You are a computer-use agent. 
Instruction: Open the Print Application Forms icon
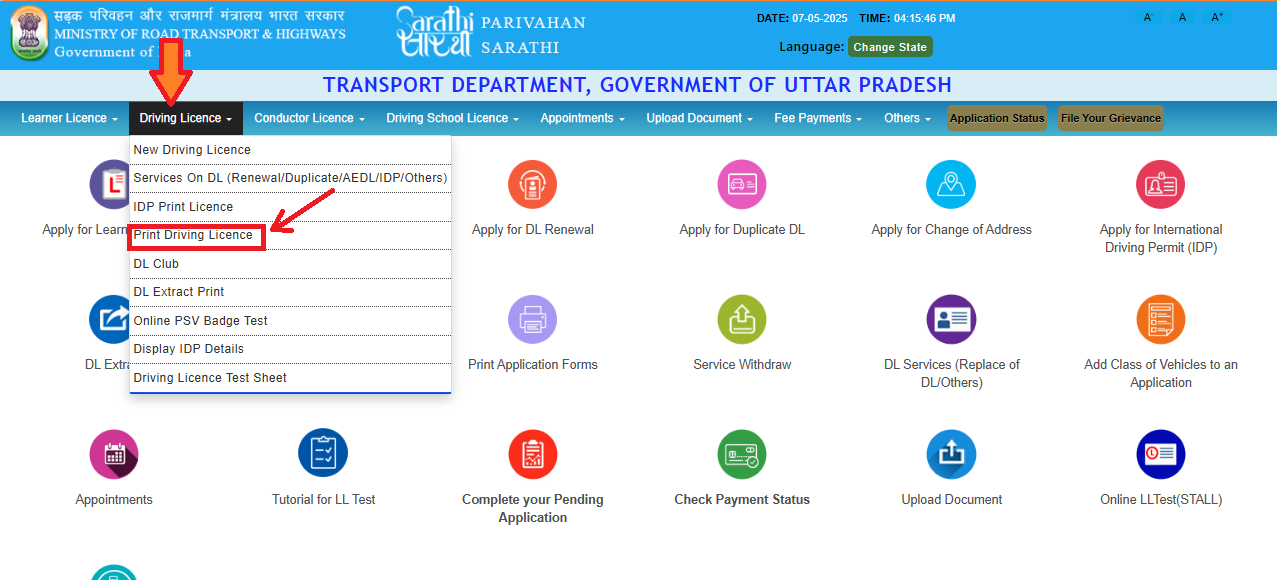click(x=532, y=320)
